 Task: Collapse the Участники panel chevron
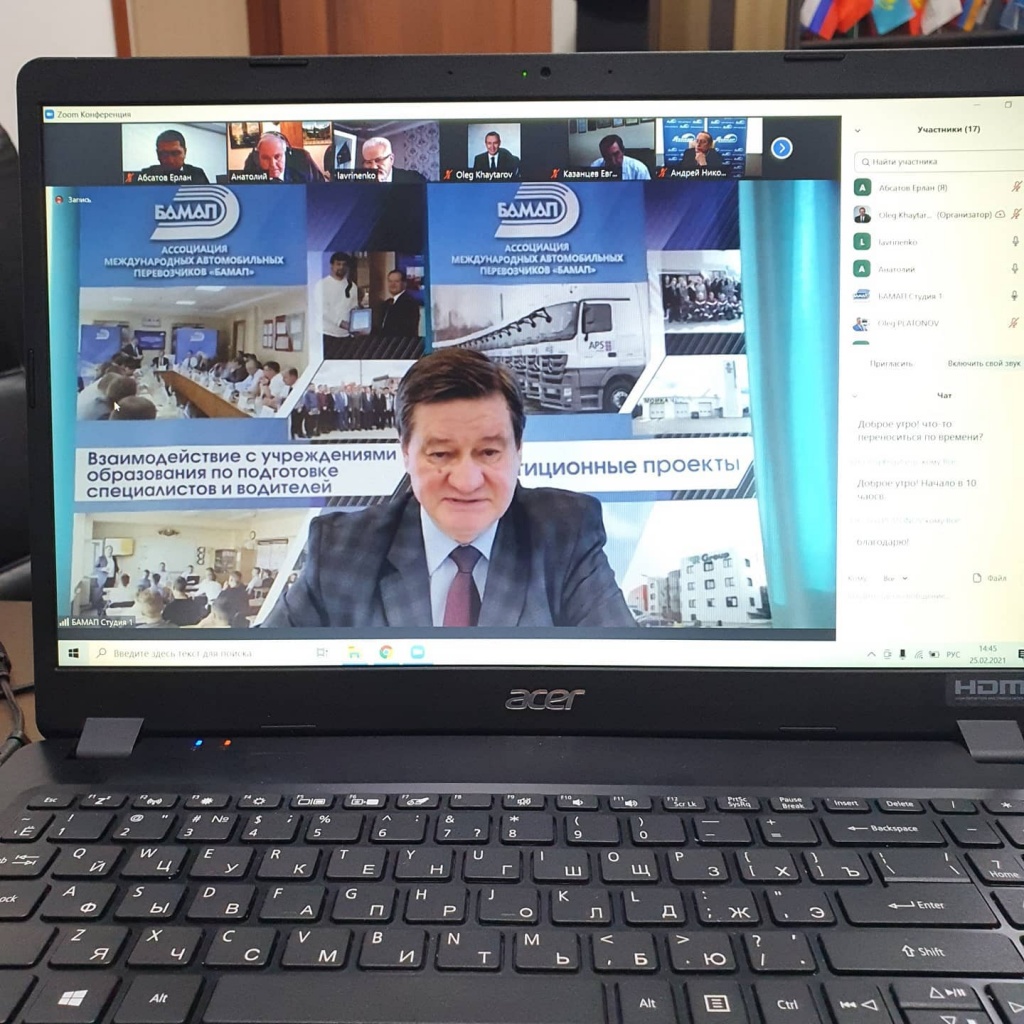[857, 131]
